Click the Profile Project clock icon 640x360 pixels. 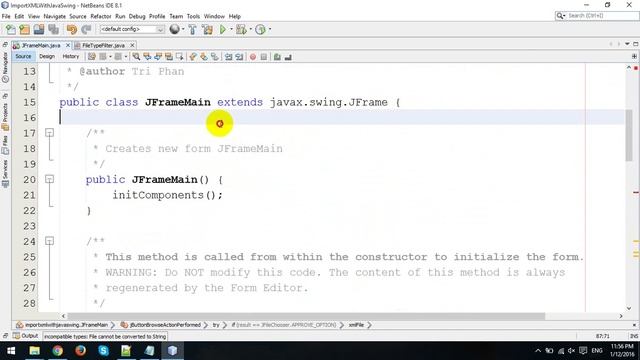[260, 29]
